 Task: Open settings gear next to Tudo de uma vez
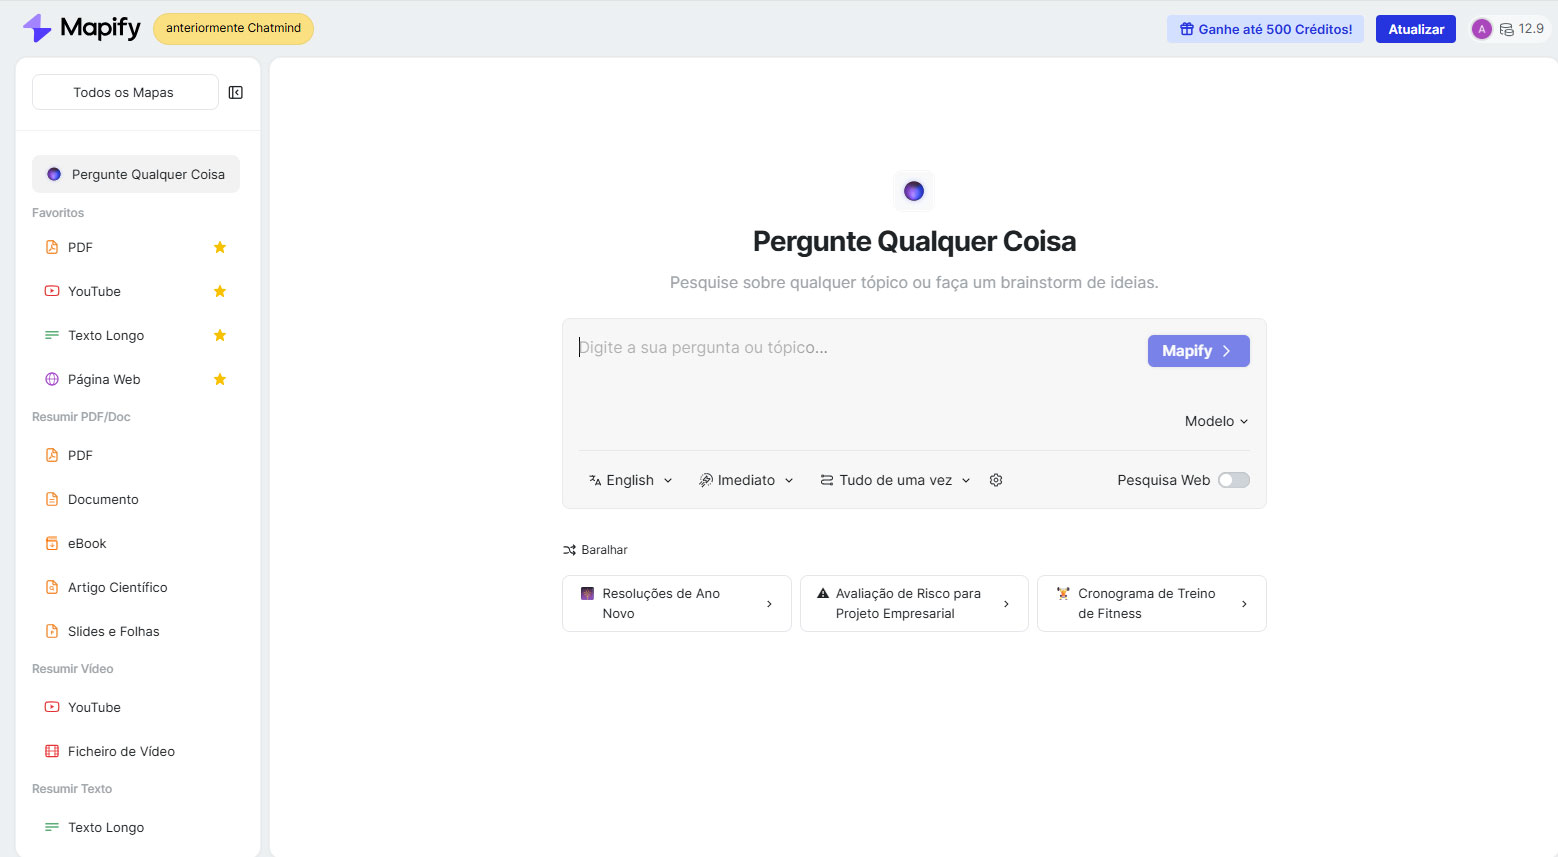996,480
